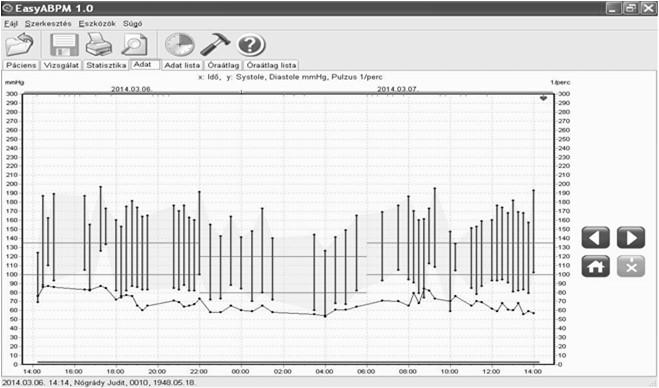Open the Súgó menu
The image size is (659, 388).
(132, 24)
